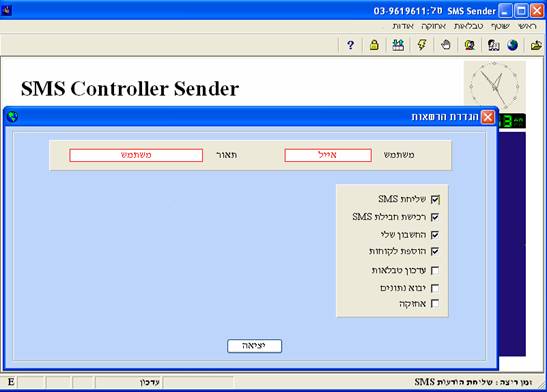Click the user face toolbar icon

470,45
